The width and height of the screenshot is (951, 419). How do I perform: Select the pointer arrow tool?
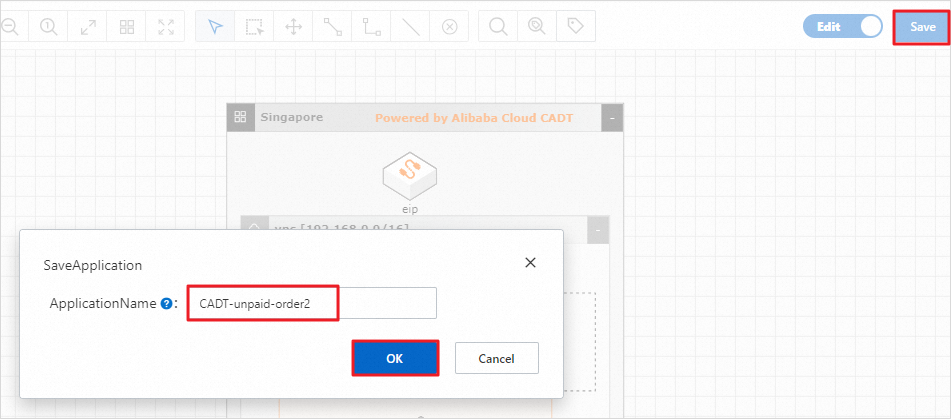click(215, 27)
